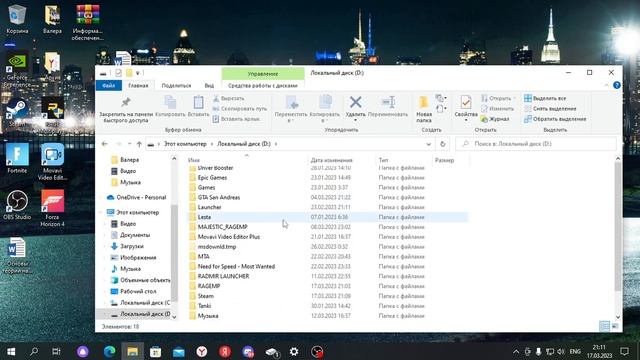Open Steam desktop shortcut
The width and height of the screenshot is (640, 360).
[17, 112]
